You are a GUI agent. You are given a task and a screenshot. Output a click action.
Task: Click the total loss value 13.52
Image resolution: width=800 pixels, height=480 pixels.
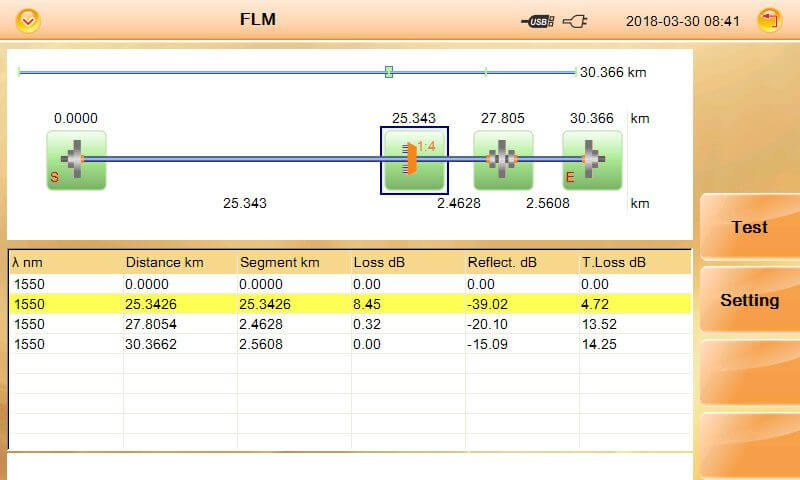[x=599, y=324]
